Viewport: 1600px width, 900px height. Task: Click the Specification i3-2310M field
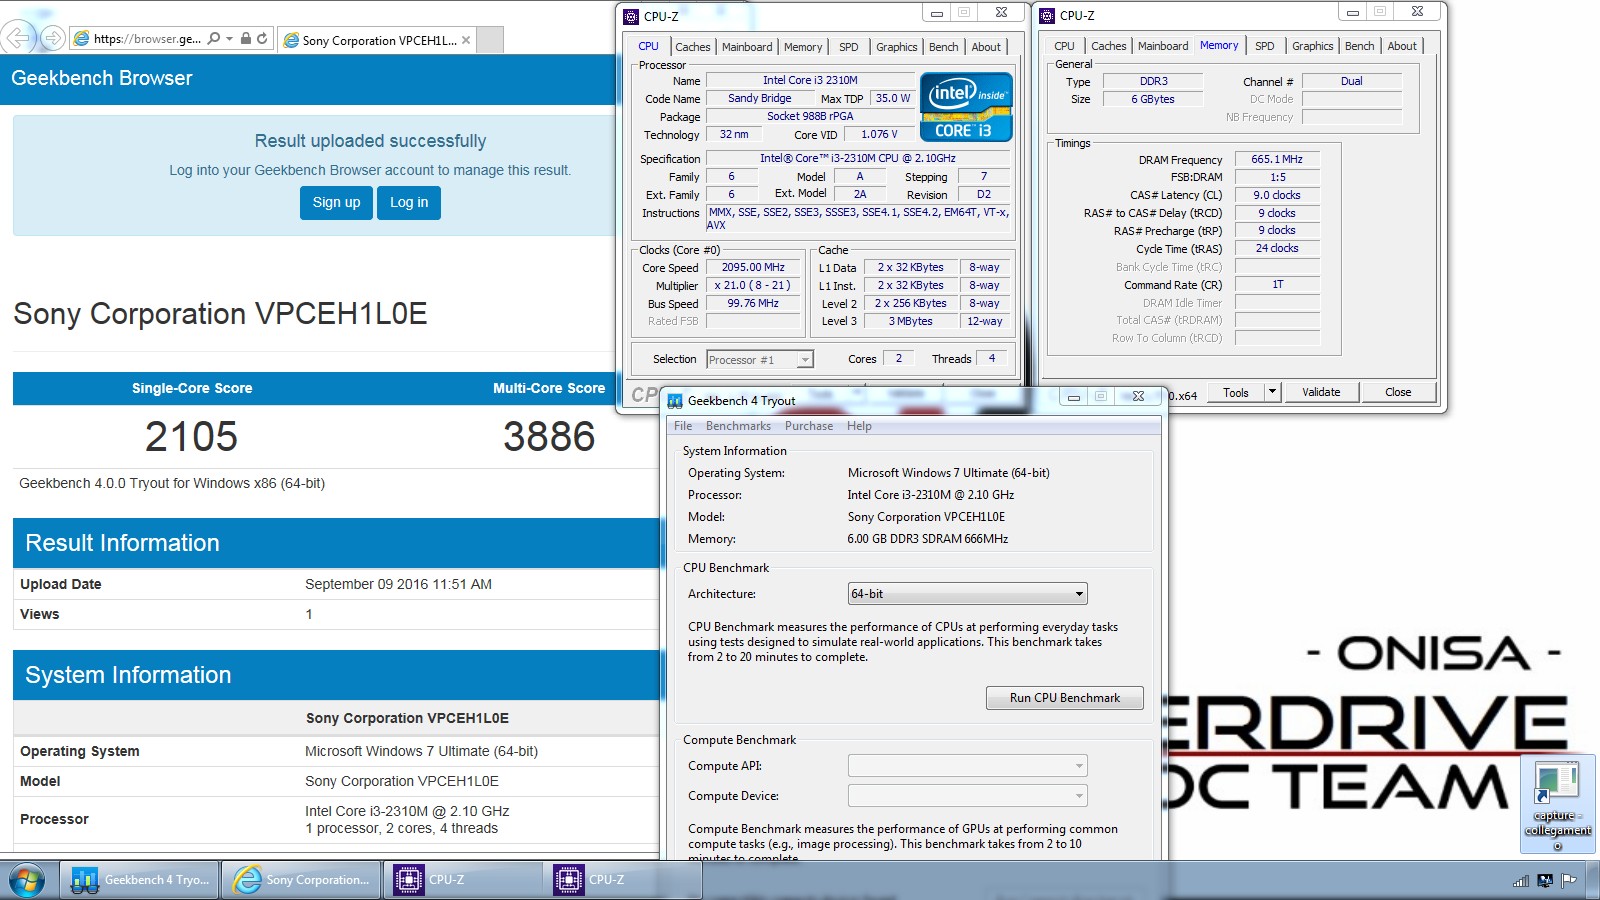[858, 158]
